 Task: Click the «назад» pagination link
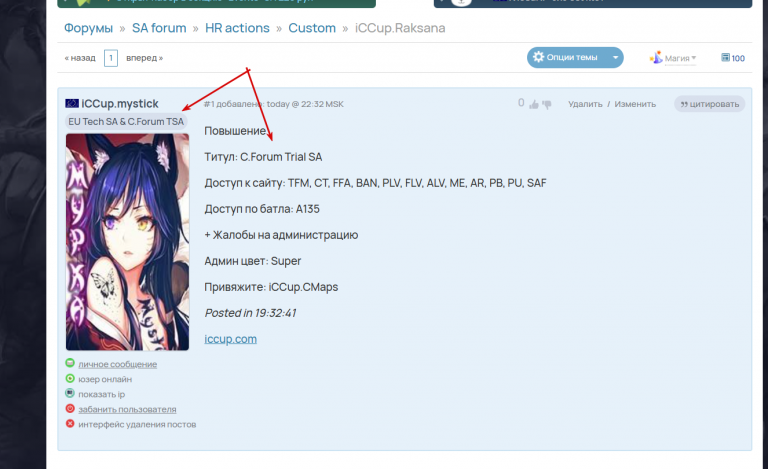coord(80,58)
